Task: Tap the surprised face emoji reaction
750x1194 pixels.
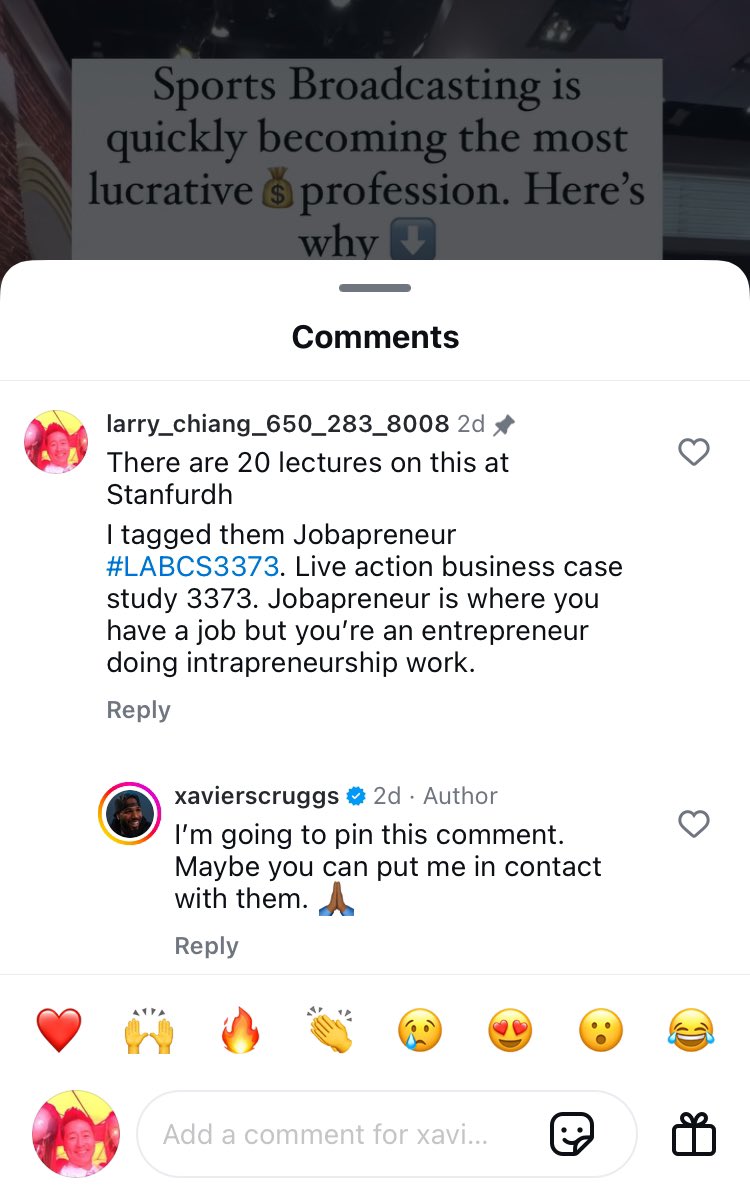Action: [x=600, y=1029]
